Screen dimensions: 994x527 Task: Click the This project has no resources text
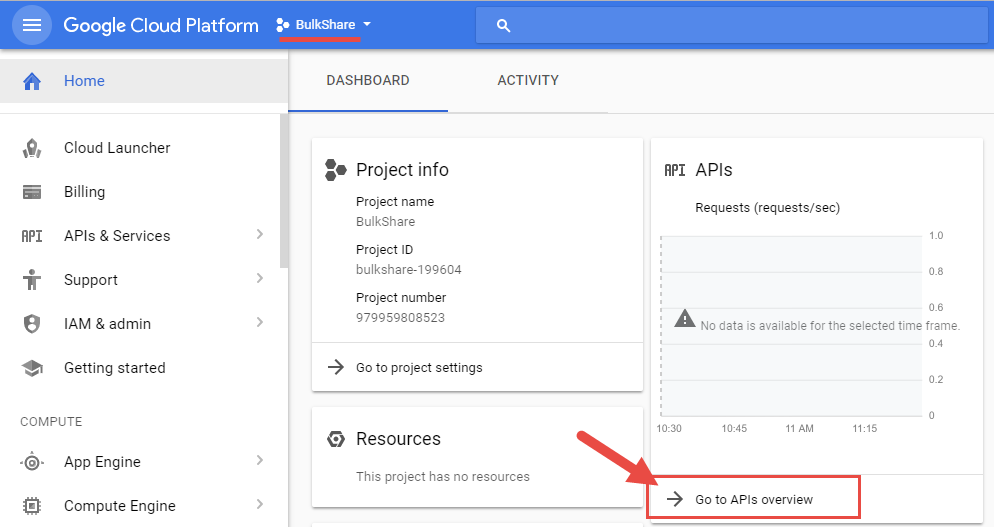coord(442,477)
